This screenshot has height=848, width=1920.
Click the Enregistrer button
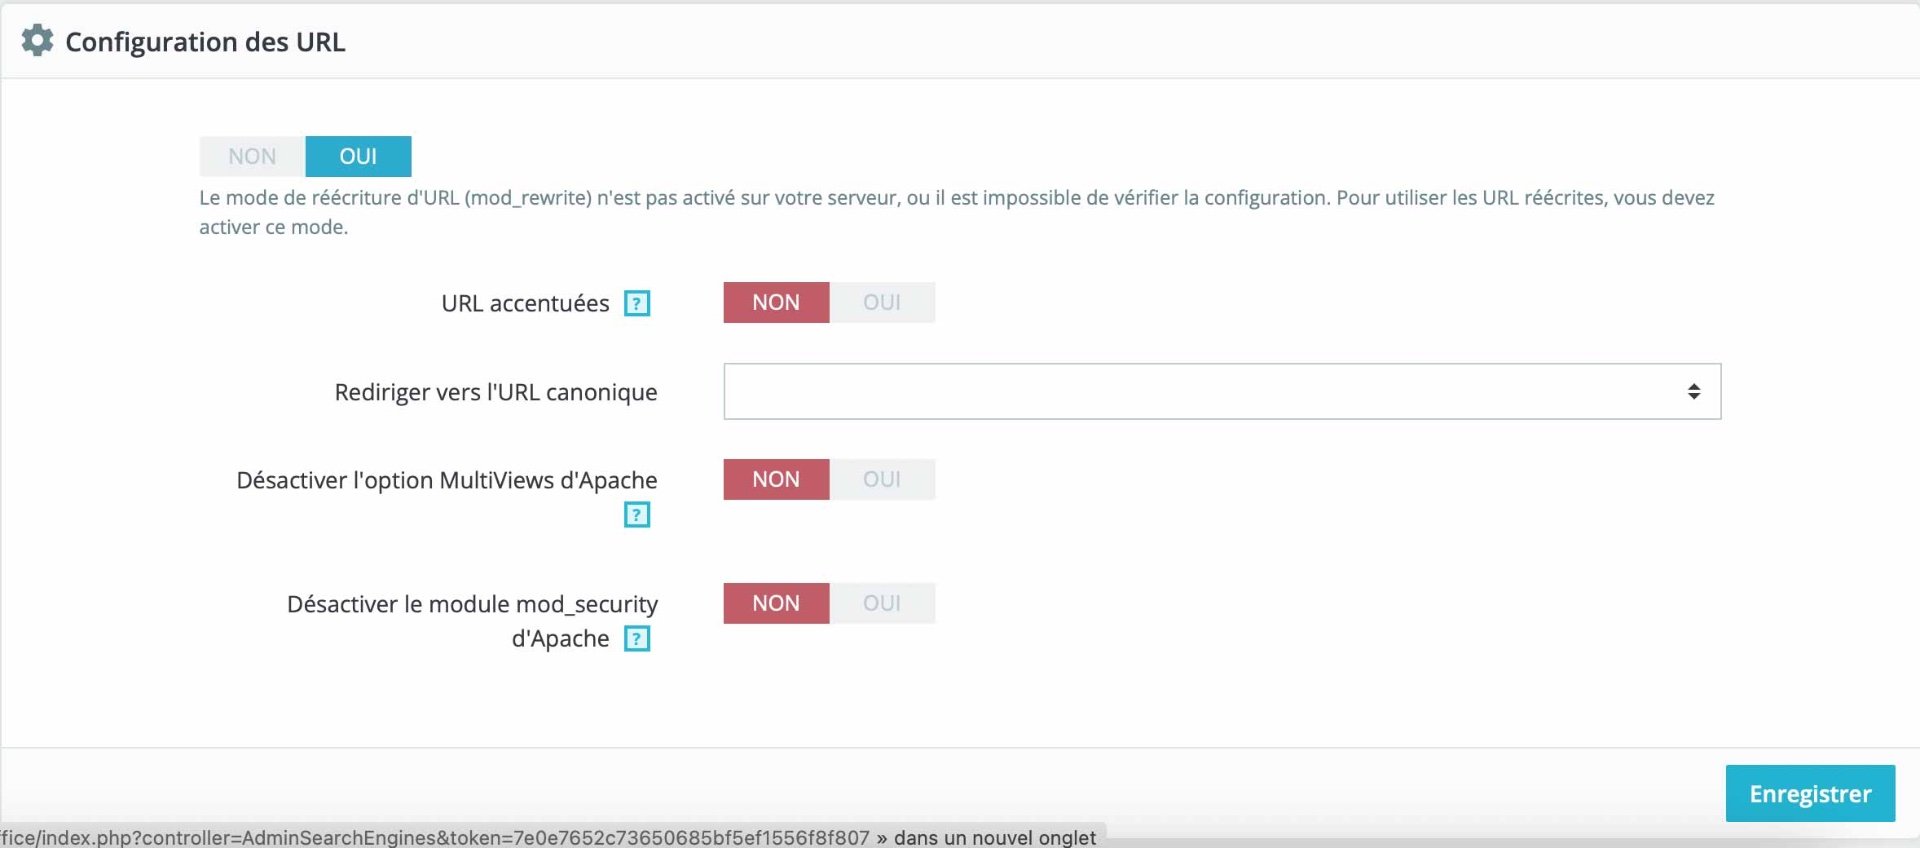[x=1810, y=793]
